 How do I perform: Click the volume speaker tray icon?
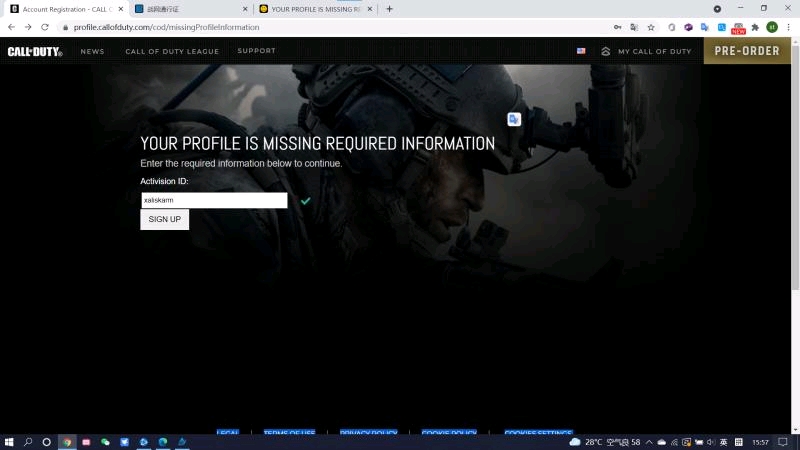(x=711, y=442)
